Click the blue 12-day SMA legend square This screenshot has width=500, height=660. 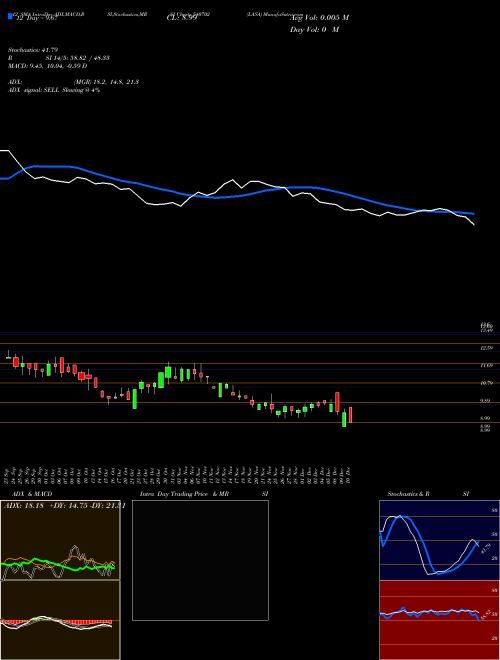(x=10, y=17)
